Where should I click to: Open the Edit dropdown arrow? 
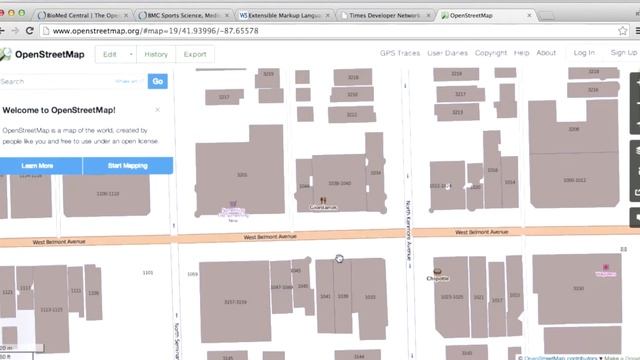[x=131, y=54]
